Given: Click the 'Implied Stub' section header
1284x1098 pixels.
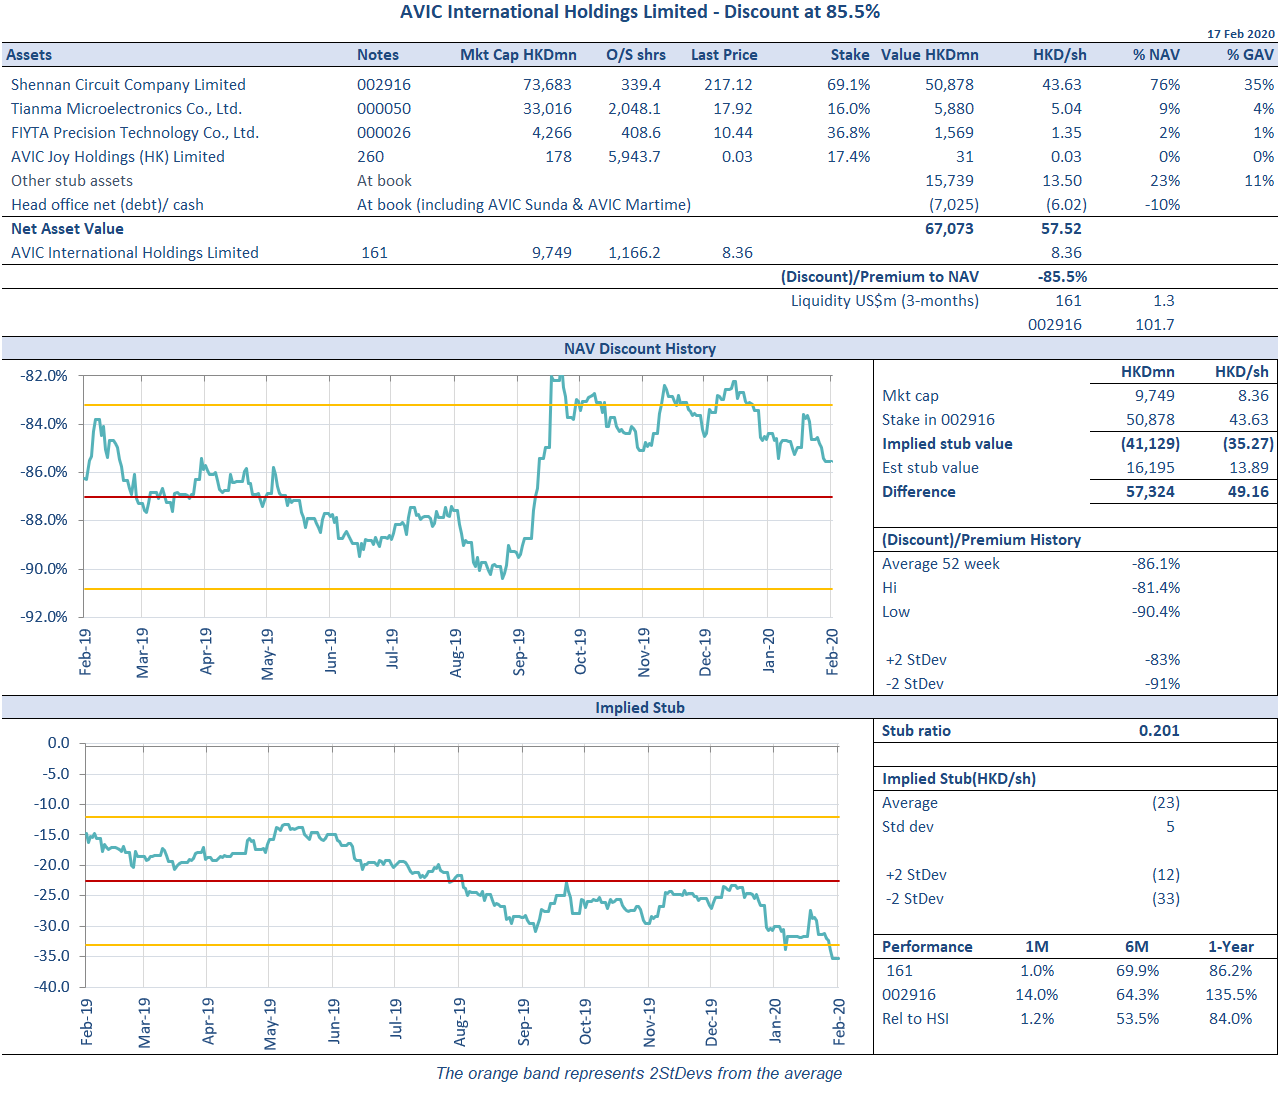Looking at the screenshot, I should tap(640, 708).
